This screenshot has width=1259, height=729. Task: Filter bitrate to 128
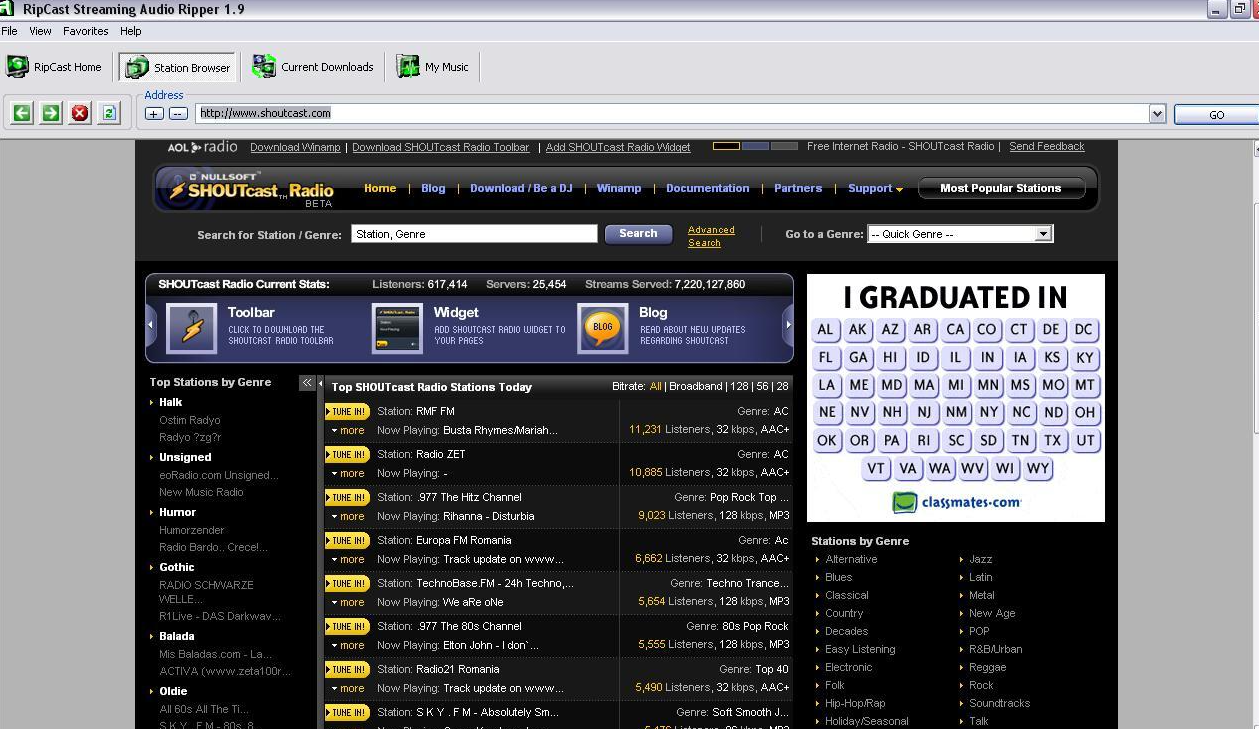pos(739,386)
